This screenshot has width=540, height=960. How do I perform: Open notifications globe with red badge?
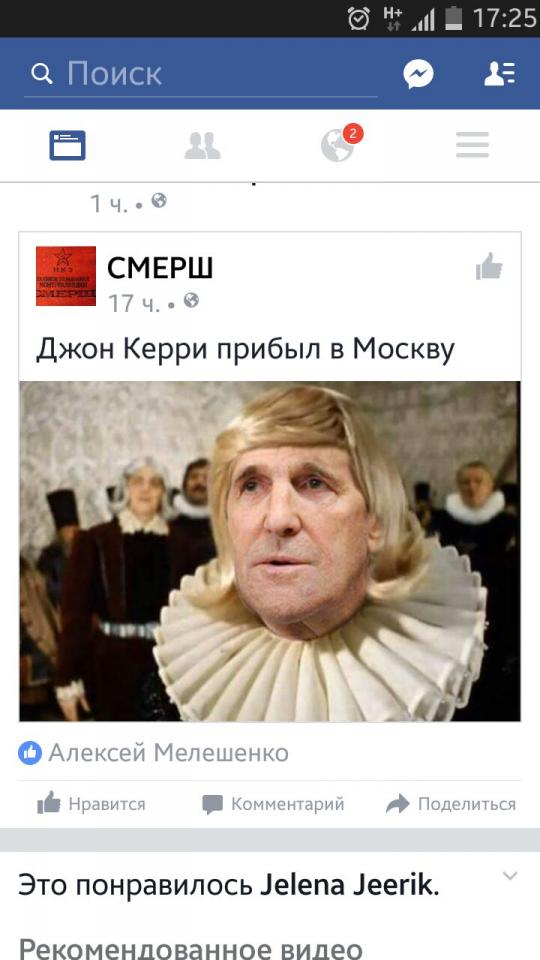point(340,144)
